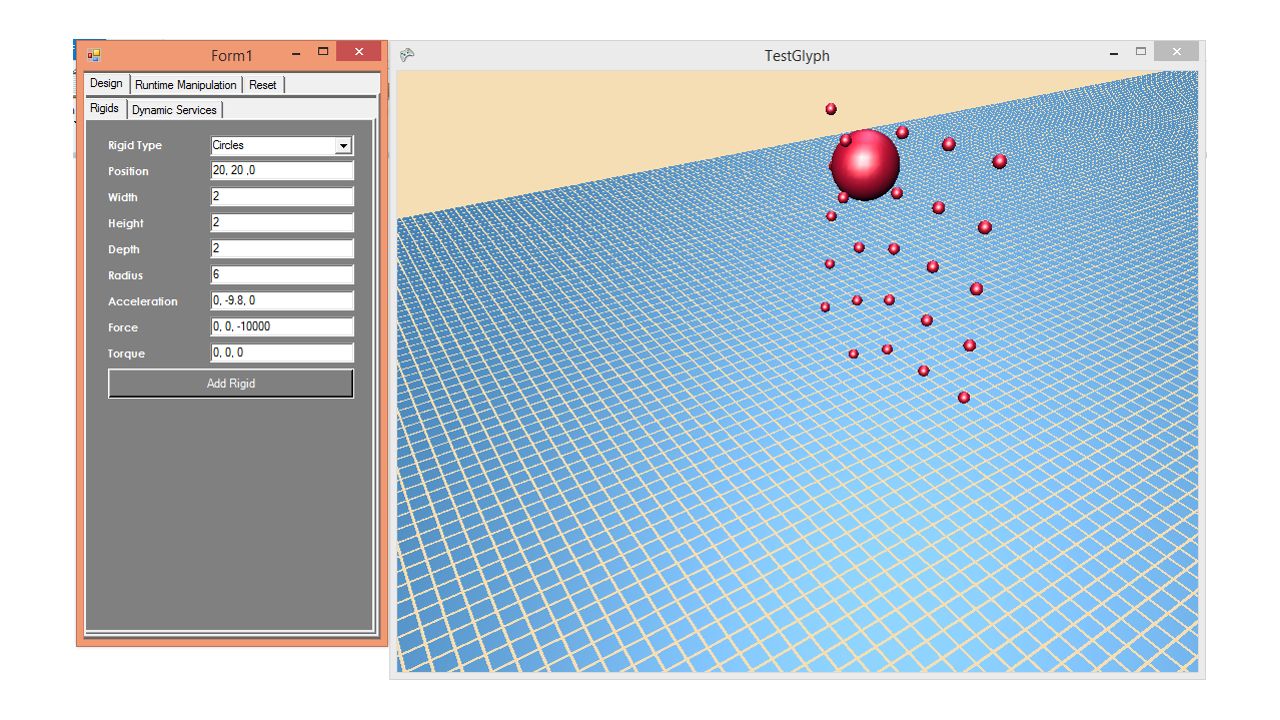The height and width of the screenshot is (720, 1280).
Task: Click the Torque value field
Action: click(281, 352)
